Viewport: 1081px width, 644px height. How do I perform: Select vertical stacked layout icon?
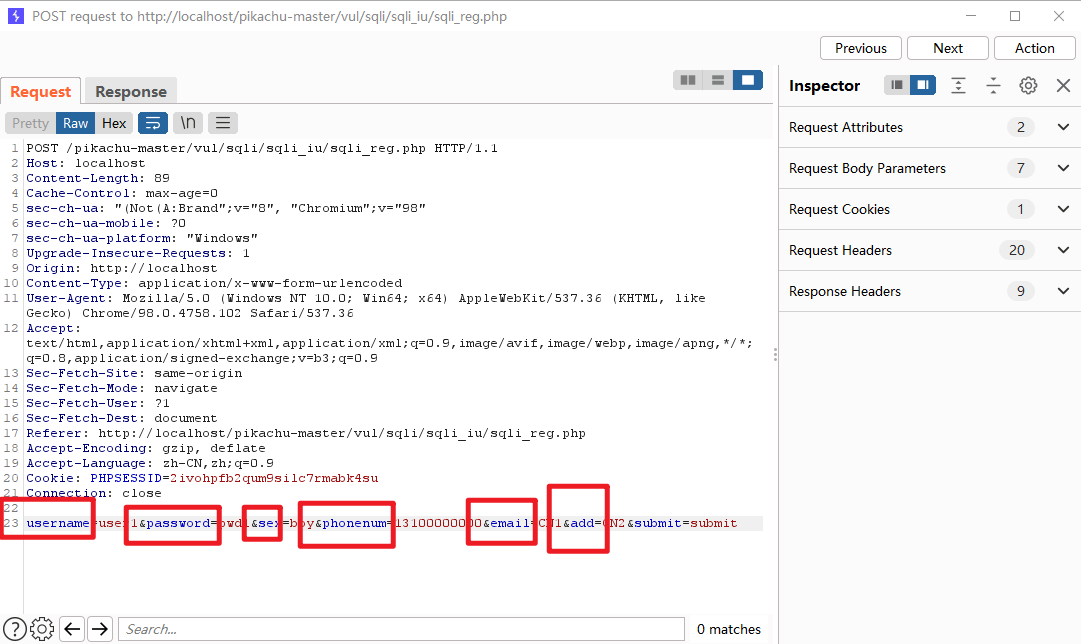pos(717,80)
